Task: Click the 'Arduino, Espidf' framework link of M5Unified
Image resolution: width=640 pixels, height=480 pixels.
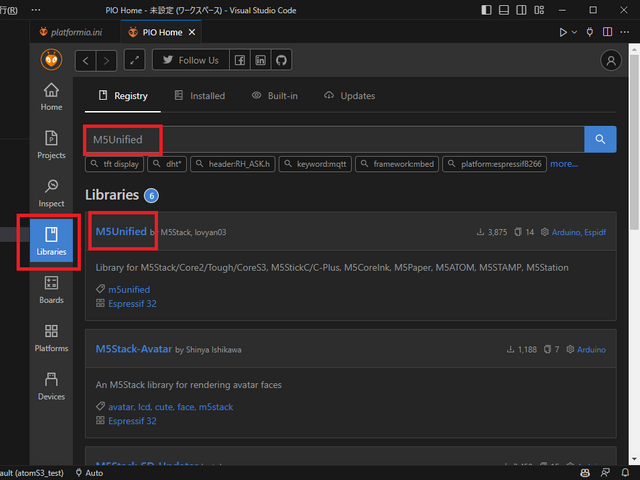Action: click(579, 232)
